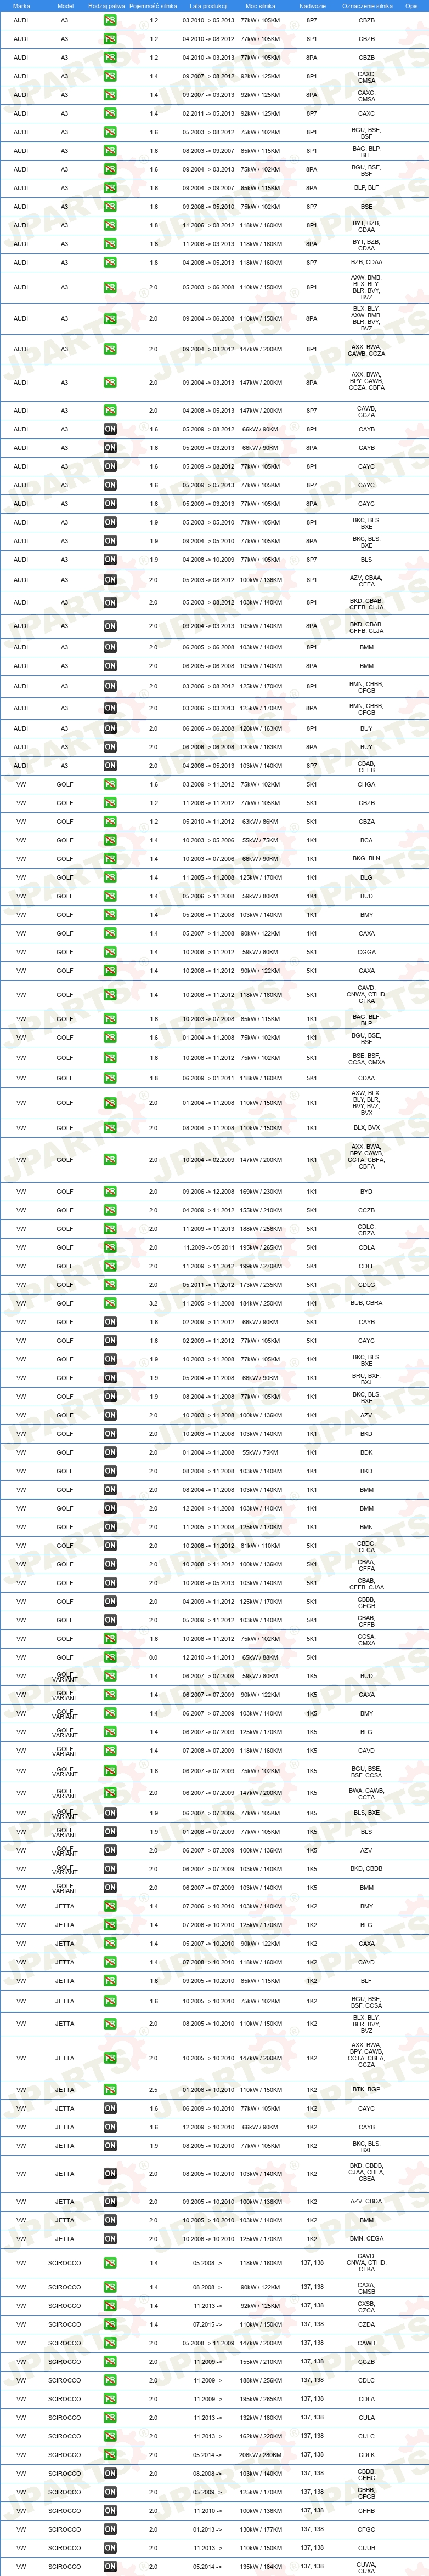The width and height of the screenshot is (429, 2576).
Task: Click diesel icon in Jetta CAYC row
Action: click(110, 2108)
